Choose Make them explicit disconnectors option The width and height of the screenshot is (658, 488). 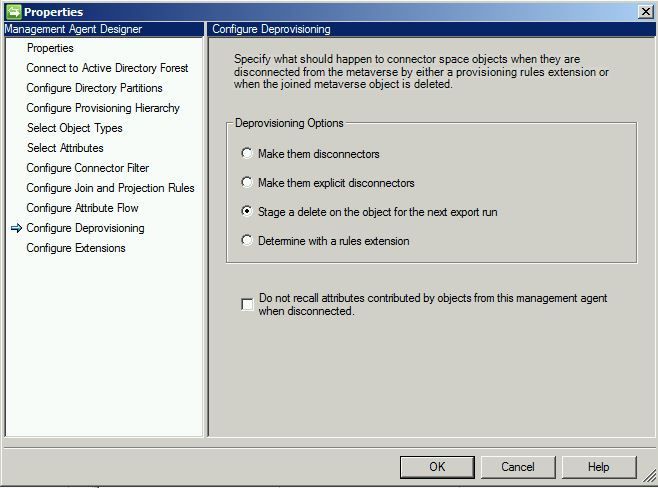point(247,182)
